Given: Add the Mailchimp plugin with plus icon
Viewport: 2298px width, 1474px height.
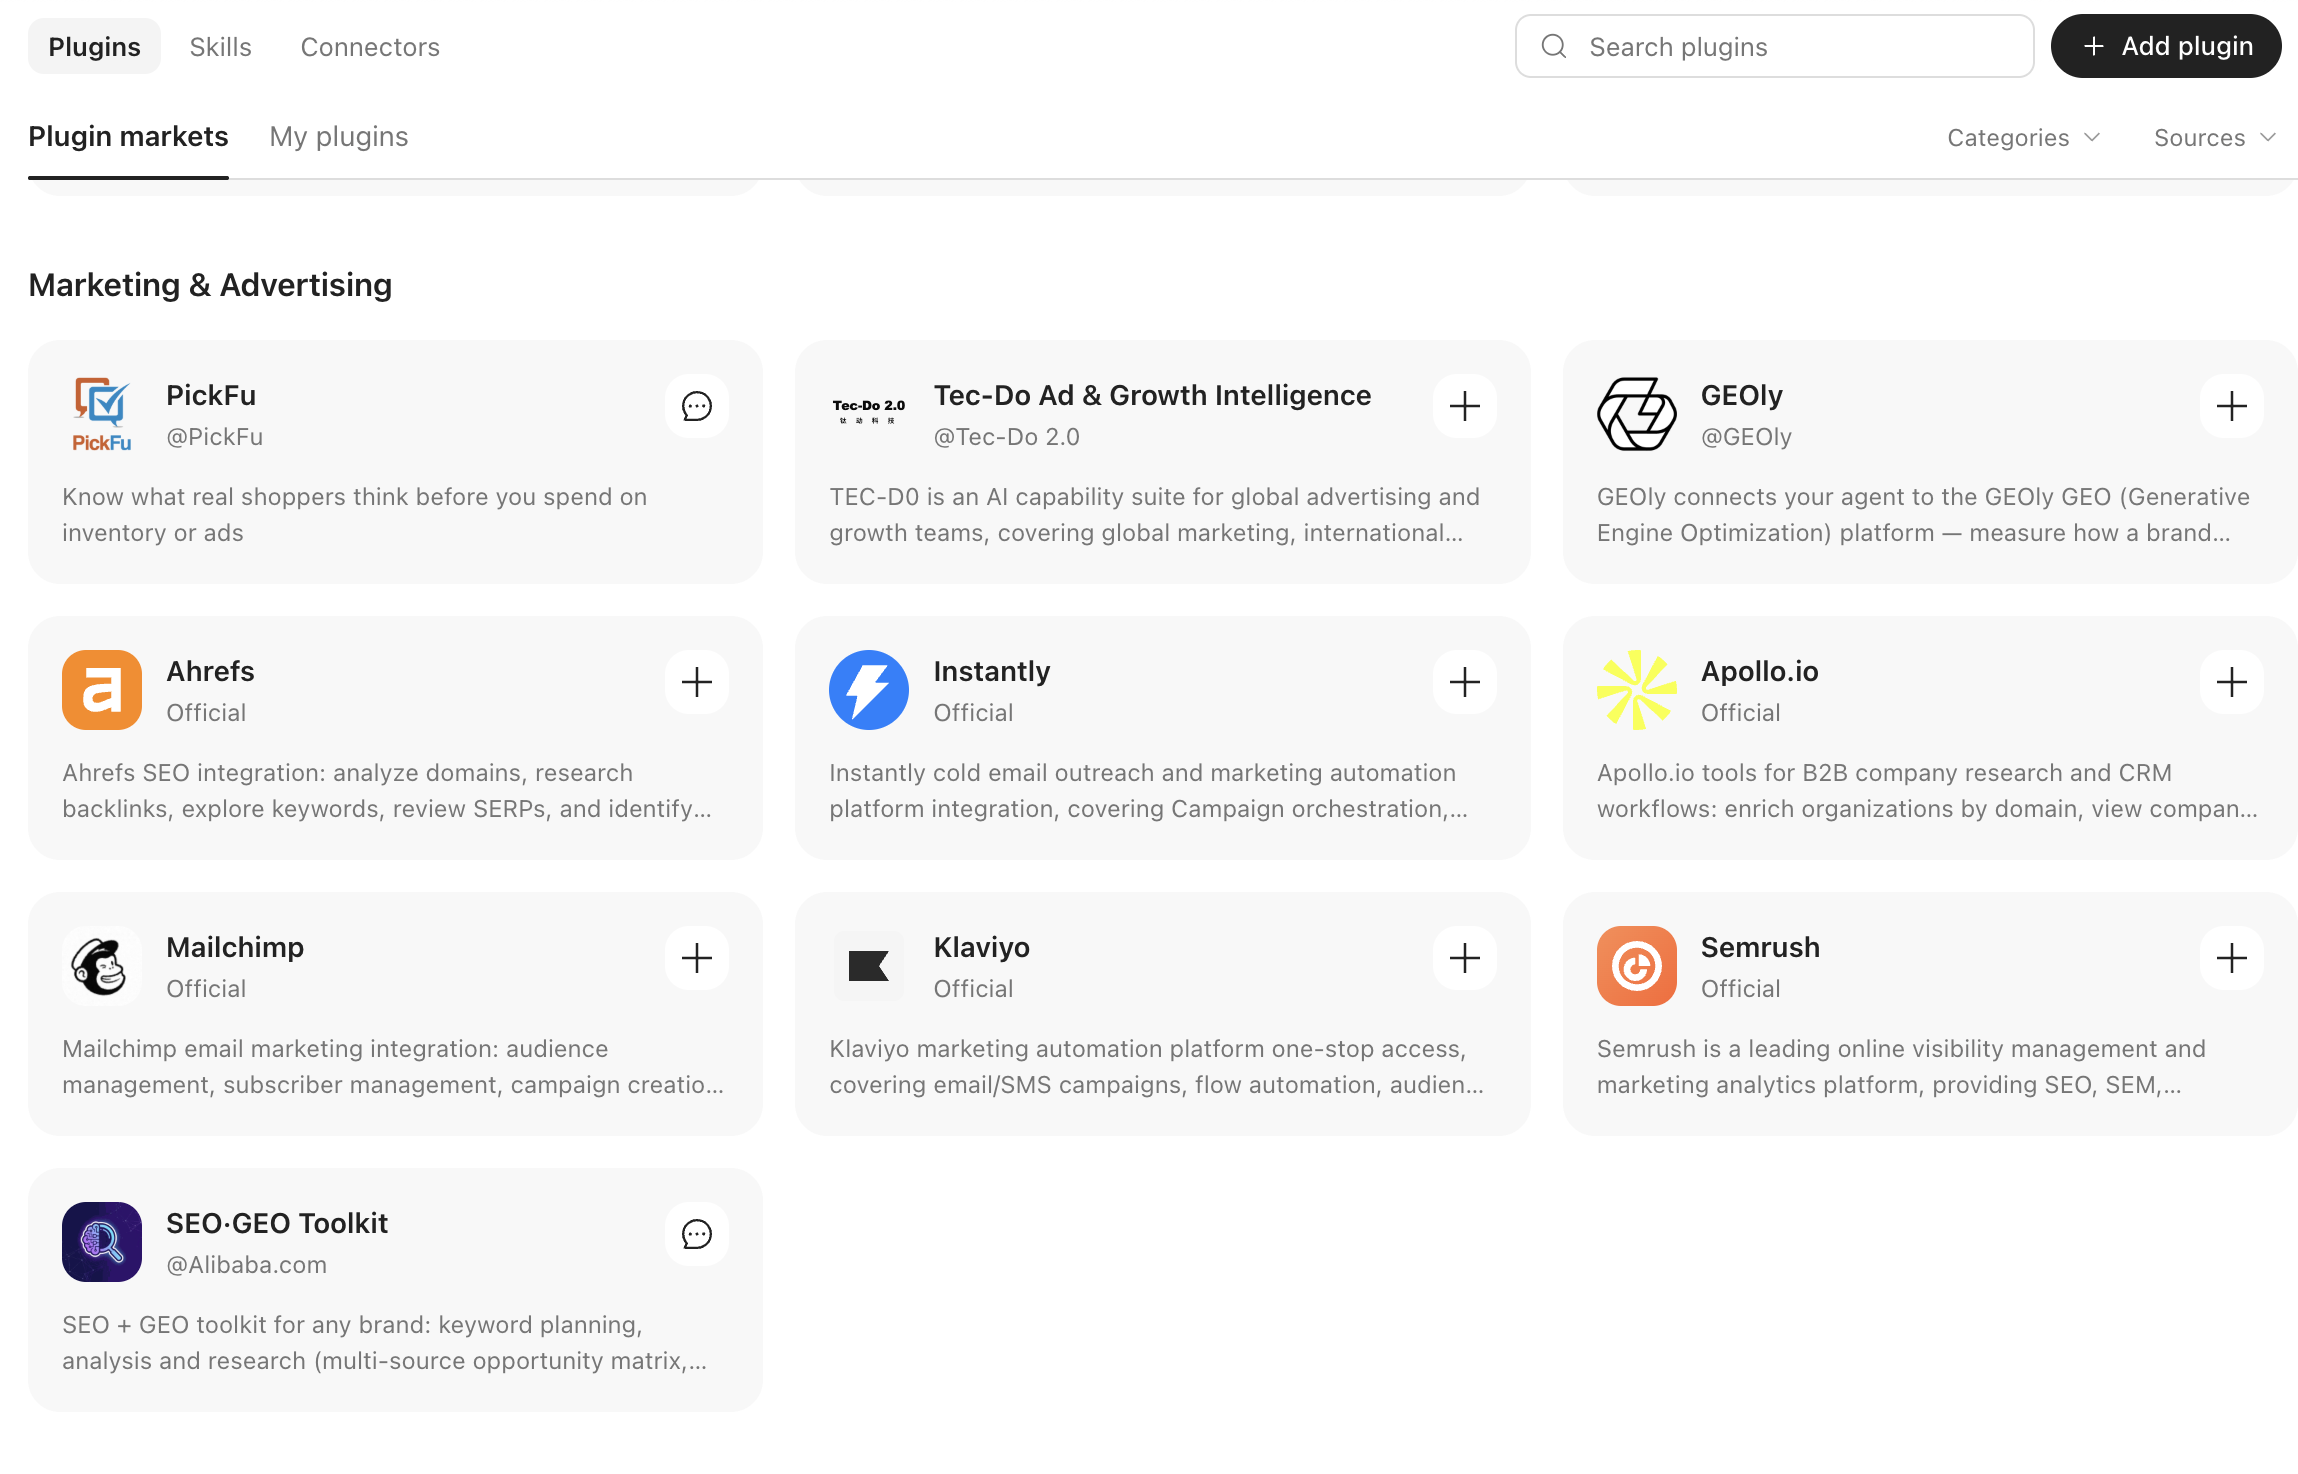Looking at the screenshot, I should (x=697, y=958).
